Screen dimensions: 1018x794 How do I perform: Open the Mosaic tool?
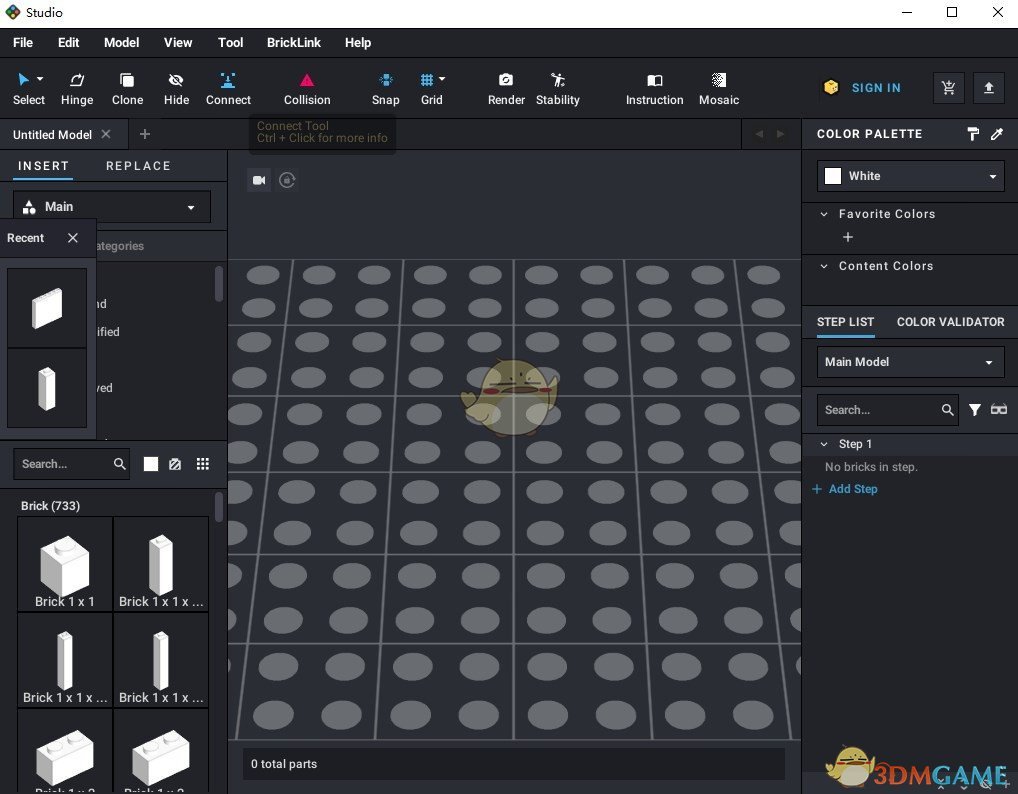click(718, 88)
